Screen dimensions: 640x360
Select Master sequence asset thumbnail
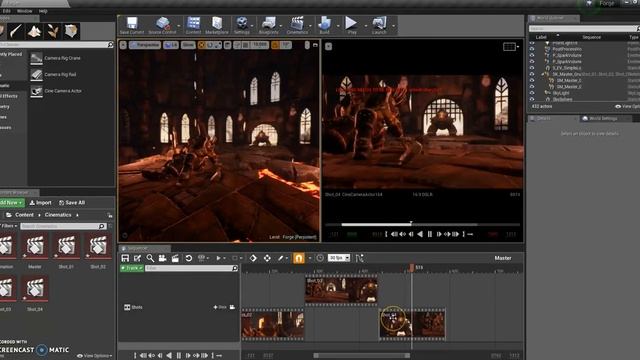35,247
